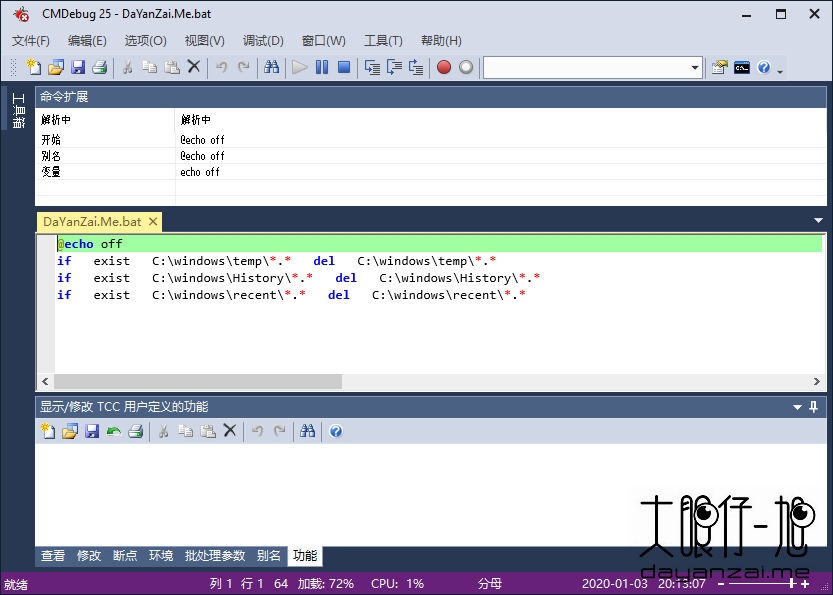Click green revert arrow in function panel
The height and width of the screenshot is (595, 833).
[x=114, y=431]
